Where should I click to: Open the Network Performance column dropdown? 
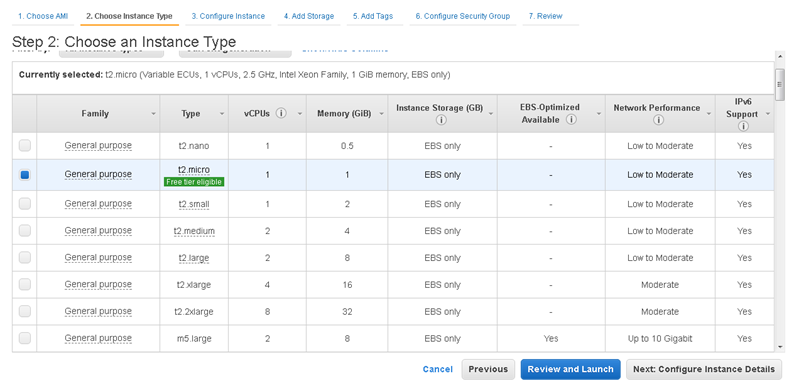coord(708,114)
